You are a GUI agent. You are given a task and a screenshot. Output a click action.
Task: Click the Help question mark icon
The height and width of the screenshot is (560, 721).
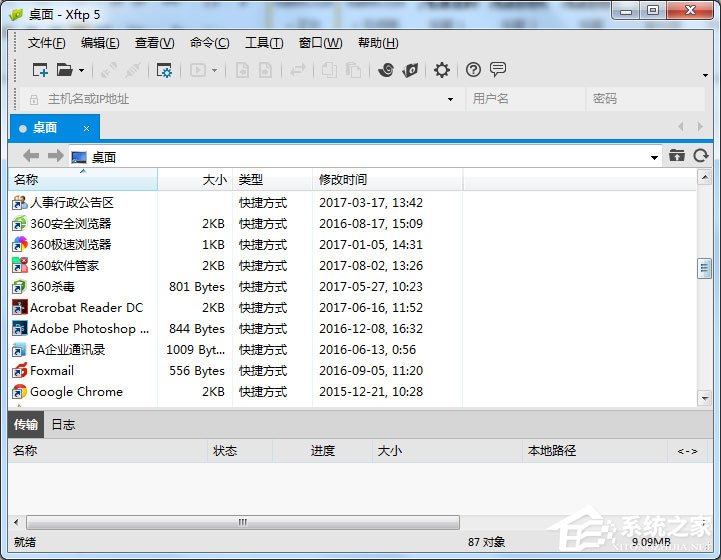[x=474, y=70]
